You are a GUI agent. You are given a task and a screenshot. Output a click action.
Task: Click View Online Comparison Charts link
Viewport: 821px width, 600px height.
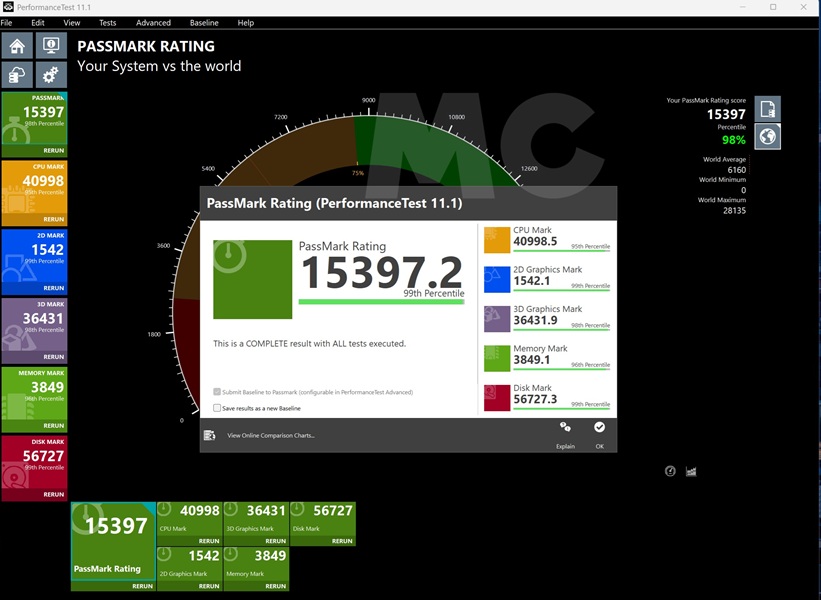click(271, 435)
